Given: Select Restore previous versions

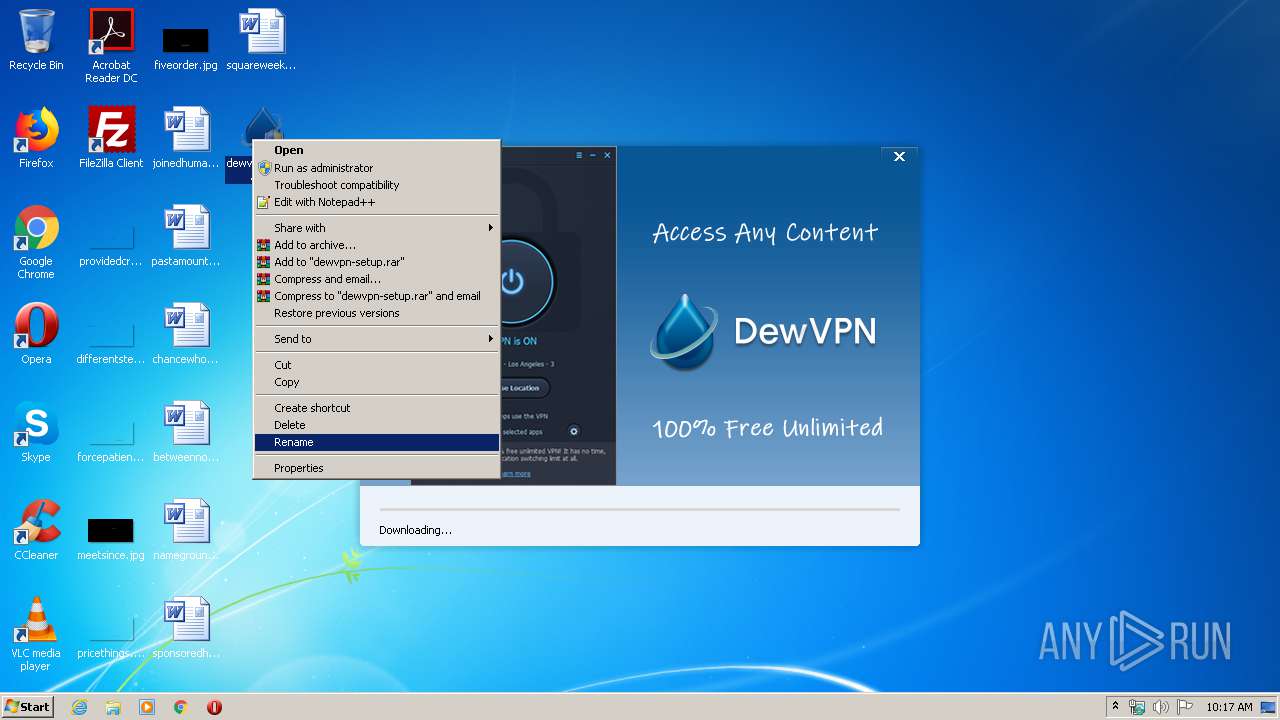Looking at the screenshot, I should [377, 313].
